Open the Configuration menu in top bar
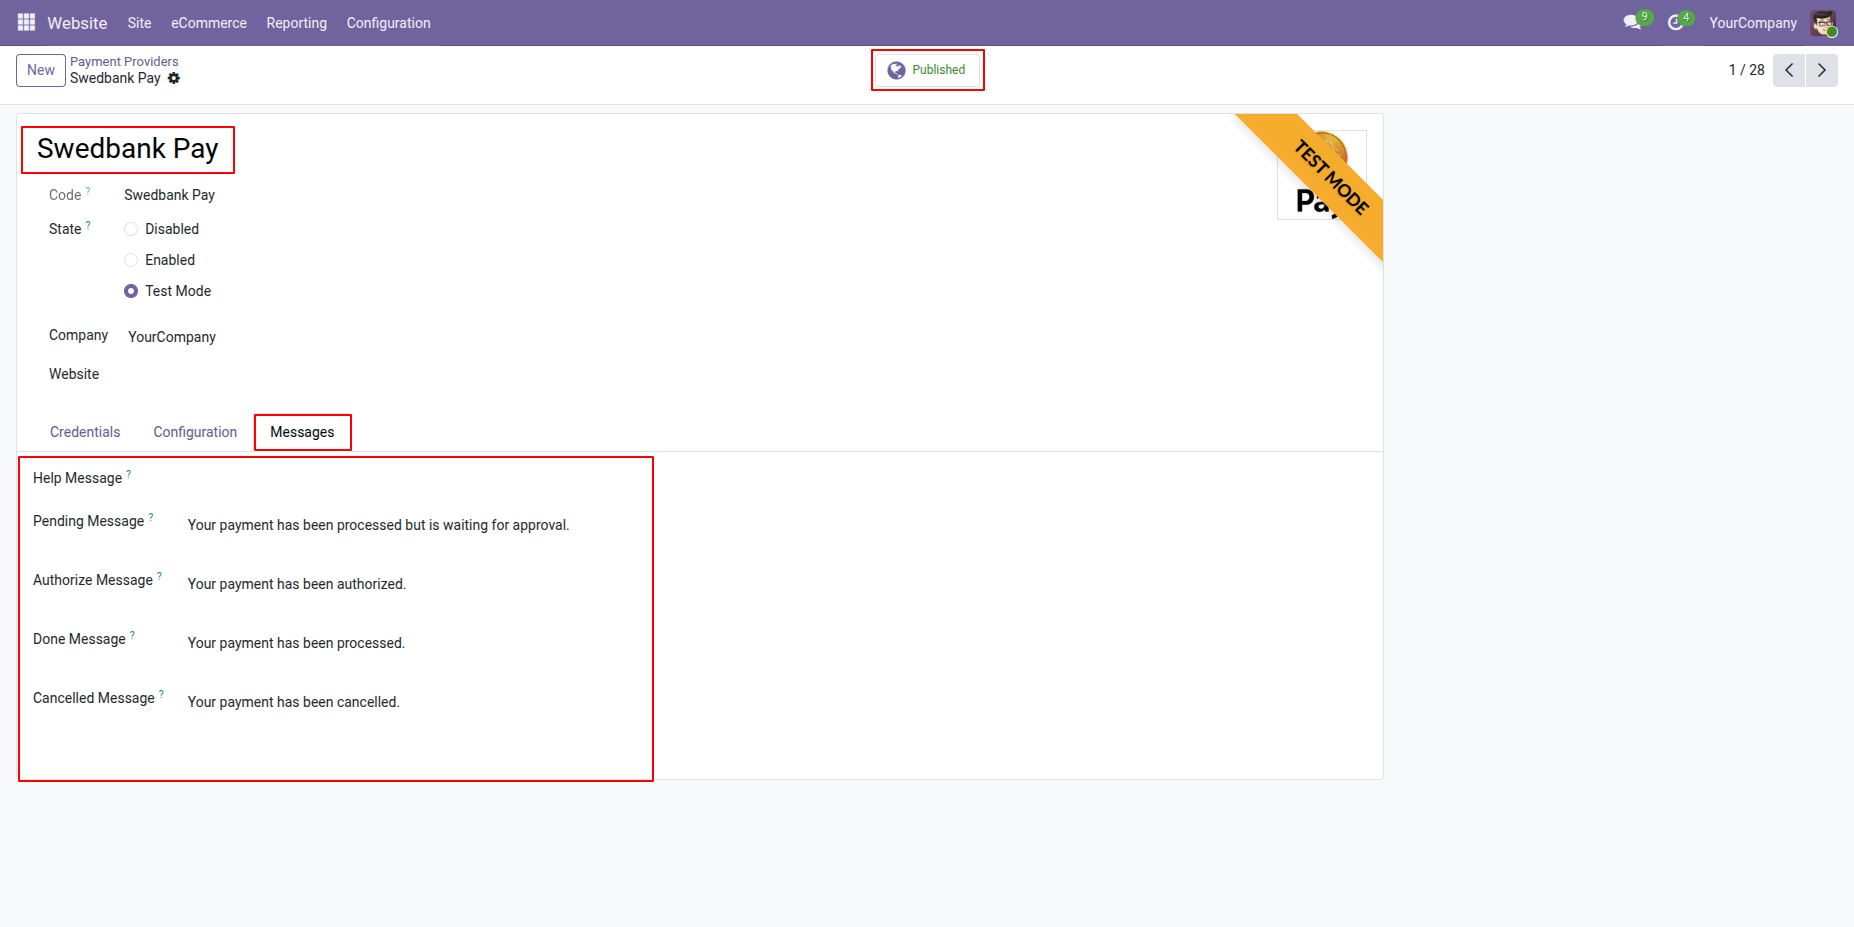This screenshot has width=1854, height=927. coord(388,23)
